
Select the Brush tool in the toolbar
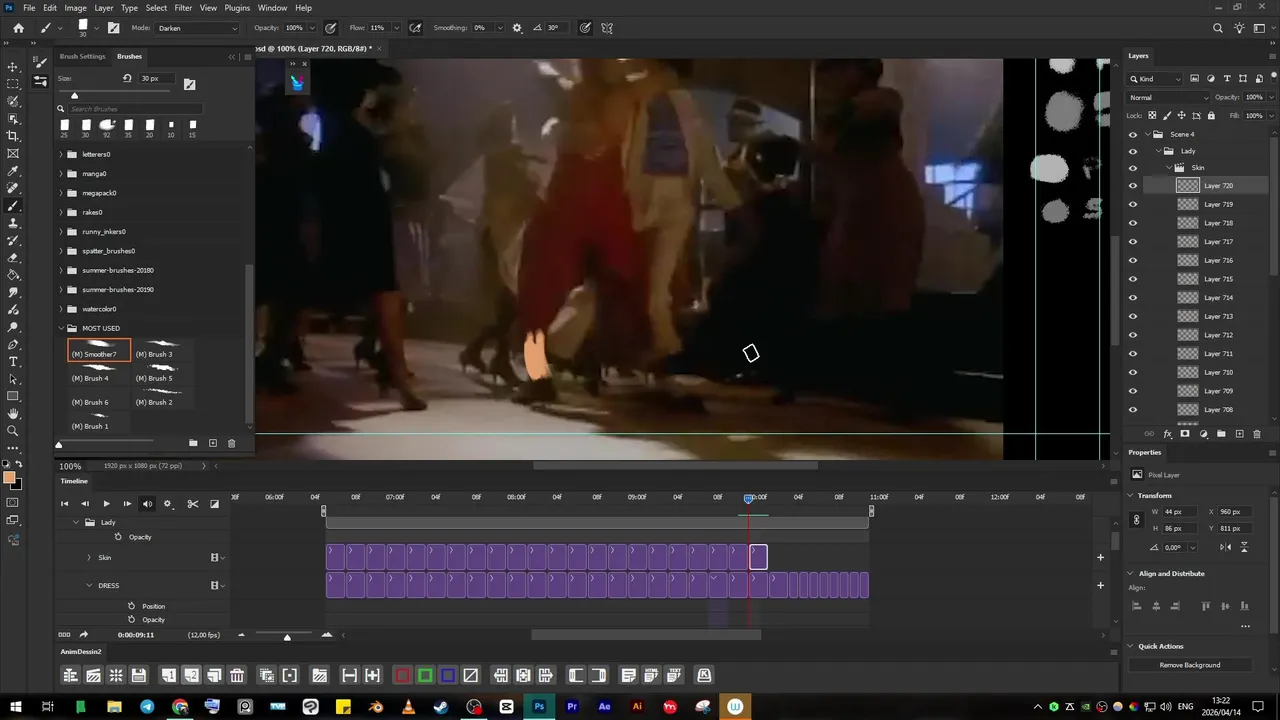click(13, 206)
